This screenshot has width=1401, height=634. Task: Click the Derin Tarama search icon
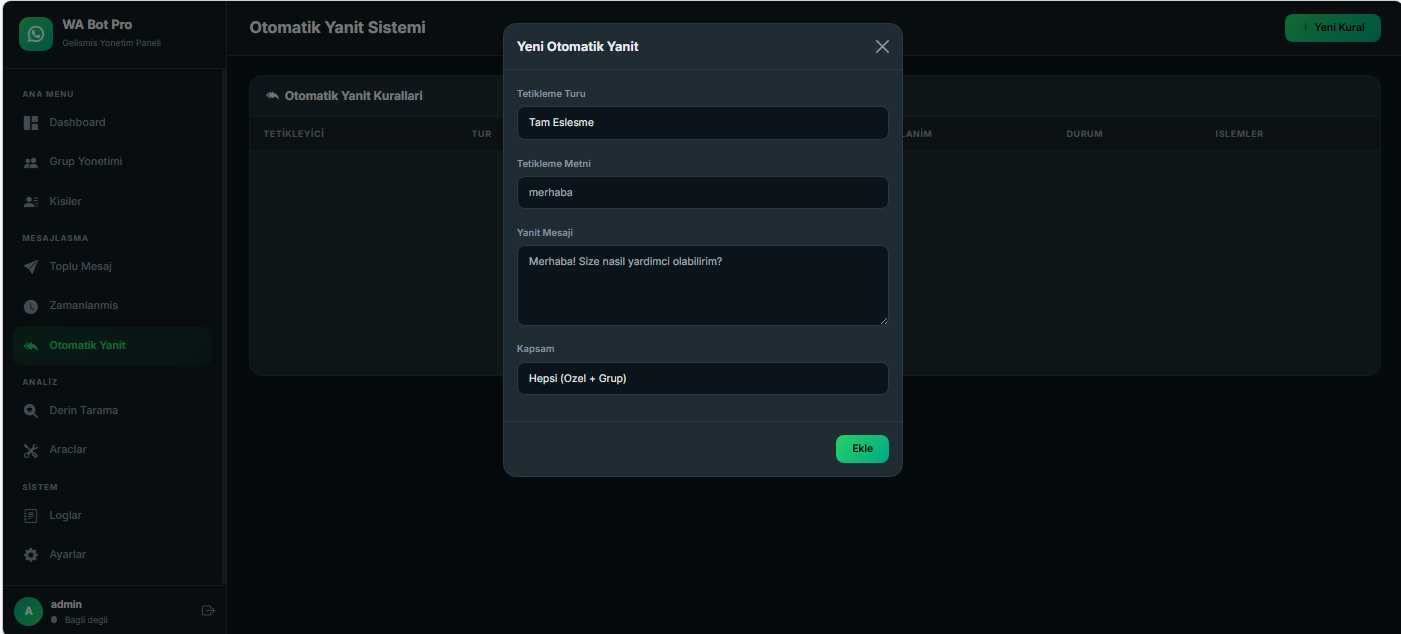pyautogui.click(x=31, y=411)
